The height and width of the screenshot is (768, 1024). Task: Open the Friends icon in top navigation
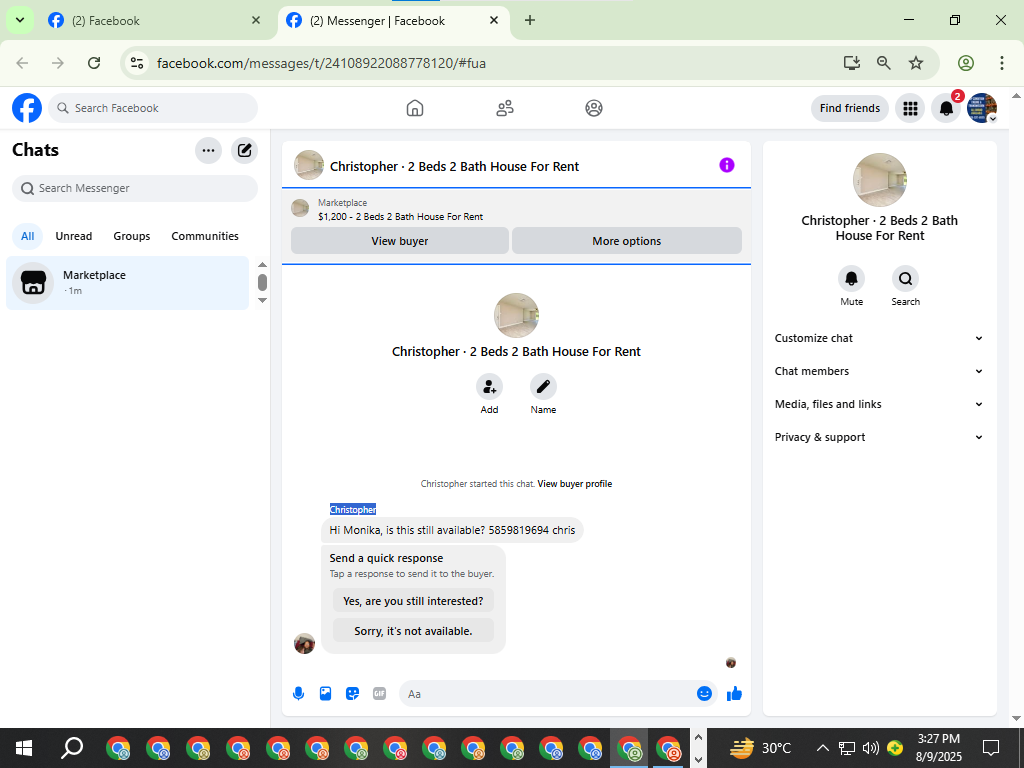pyautogui.click(x=505, y=108)
